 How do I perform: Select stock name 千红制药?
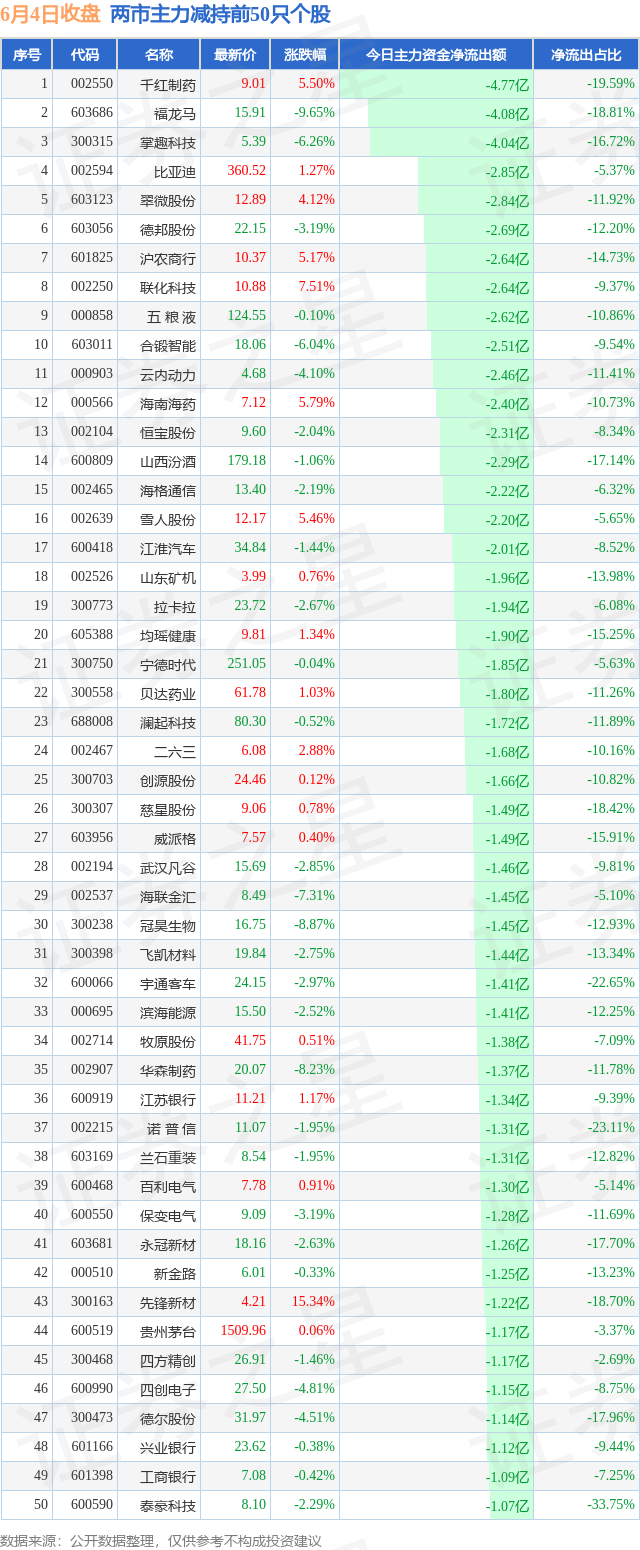click(x=168, y=84)
